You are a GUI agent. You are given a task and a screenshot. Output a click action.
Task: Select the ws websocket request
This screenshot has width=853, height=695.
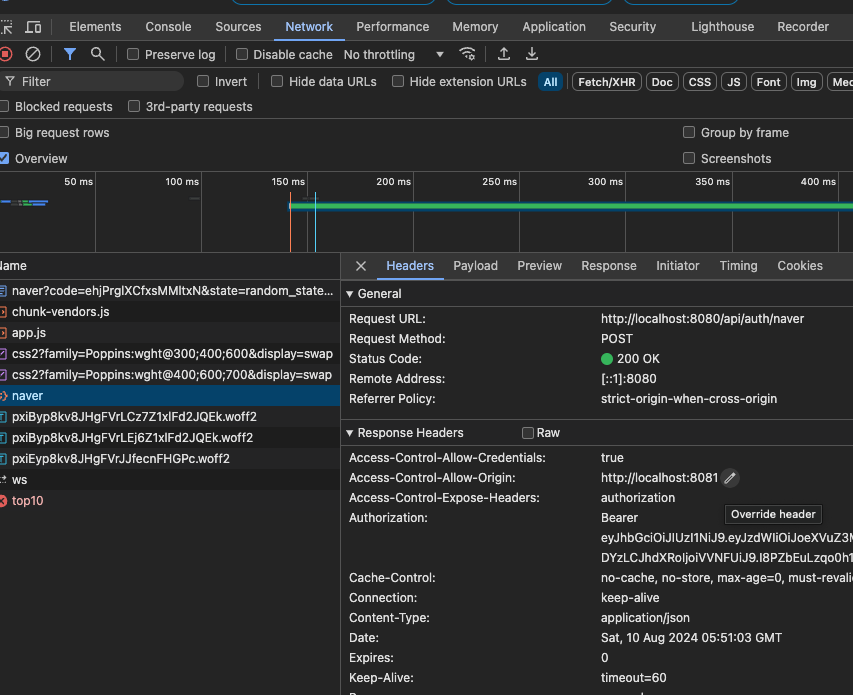point(170,480)
